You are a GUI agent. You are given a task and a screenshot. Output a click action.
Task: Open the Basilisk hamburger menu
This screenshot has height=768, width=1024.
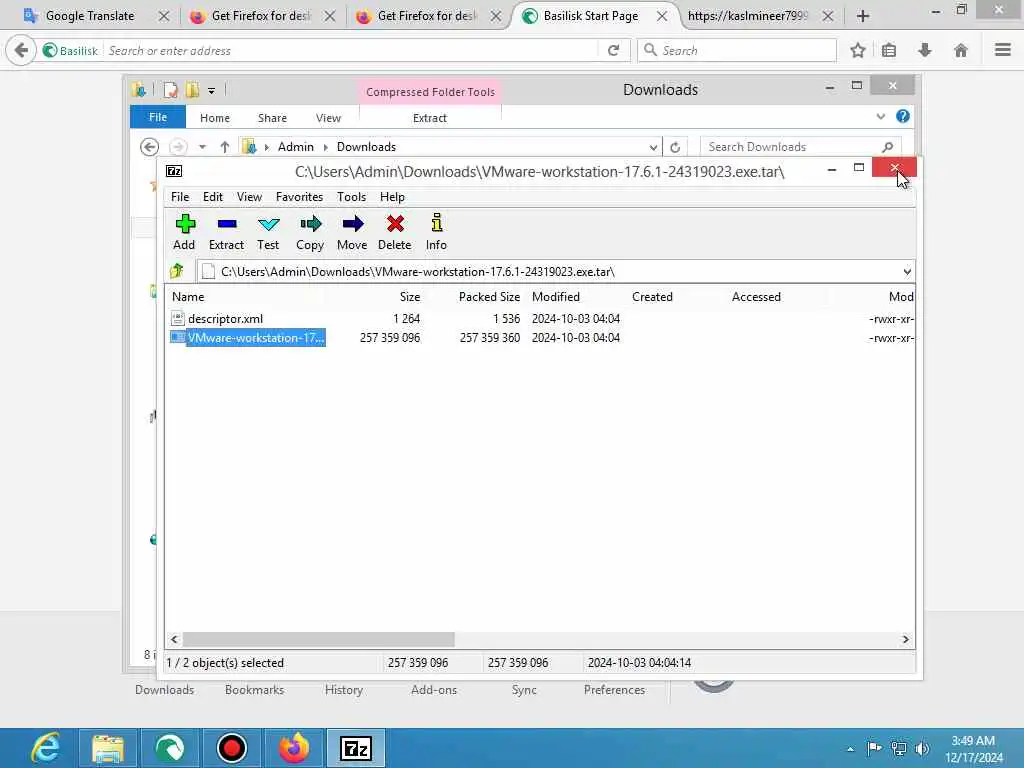tap(1002, 50)
